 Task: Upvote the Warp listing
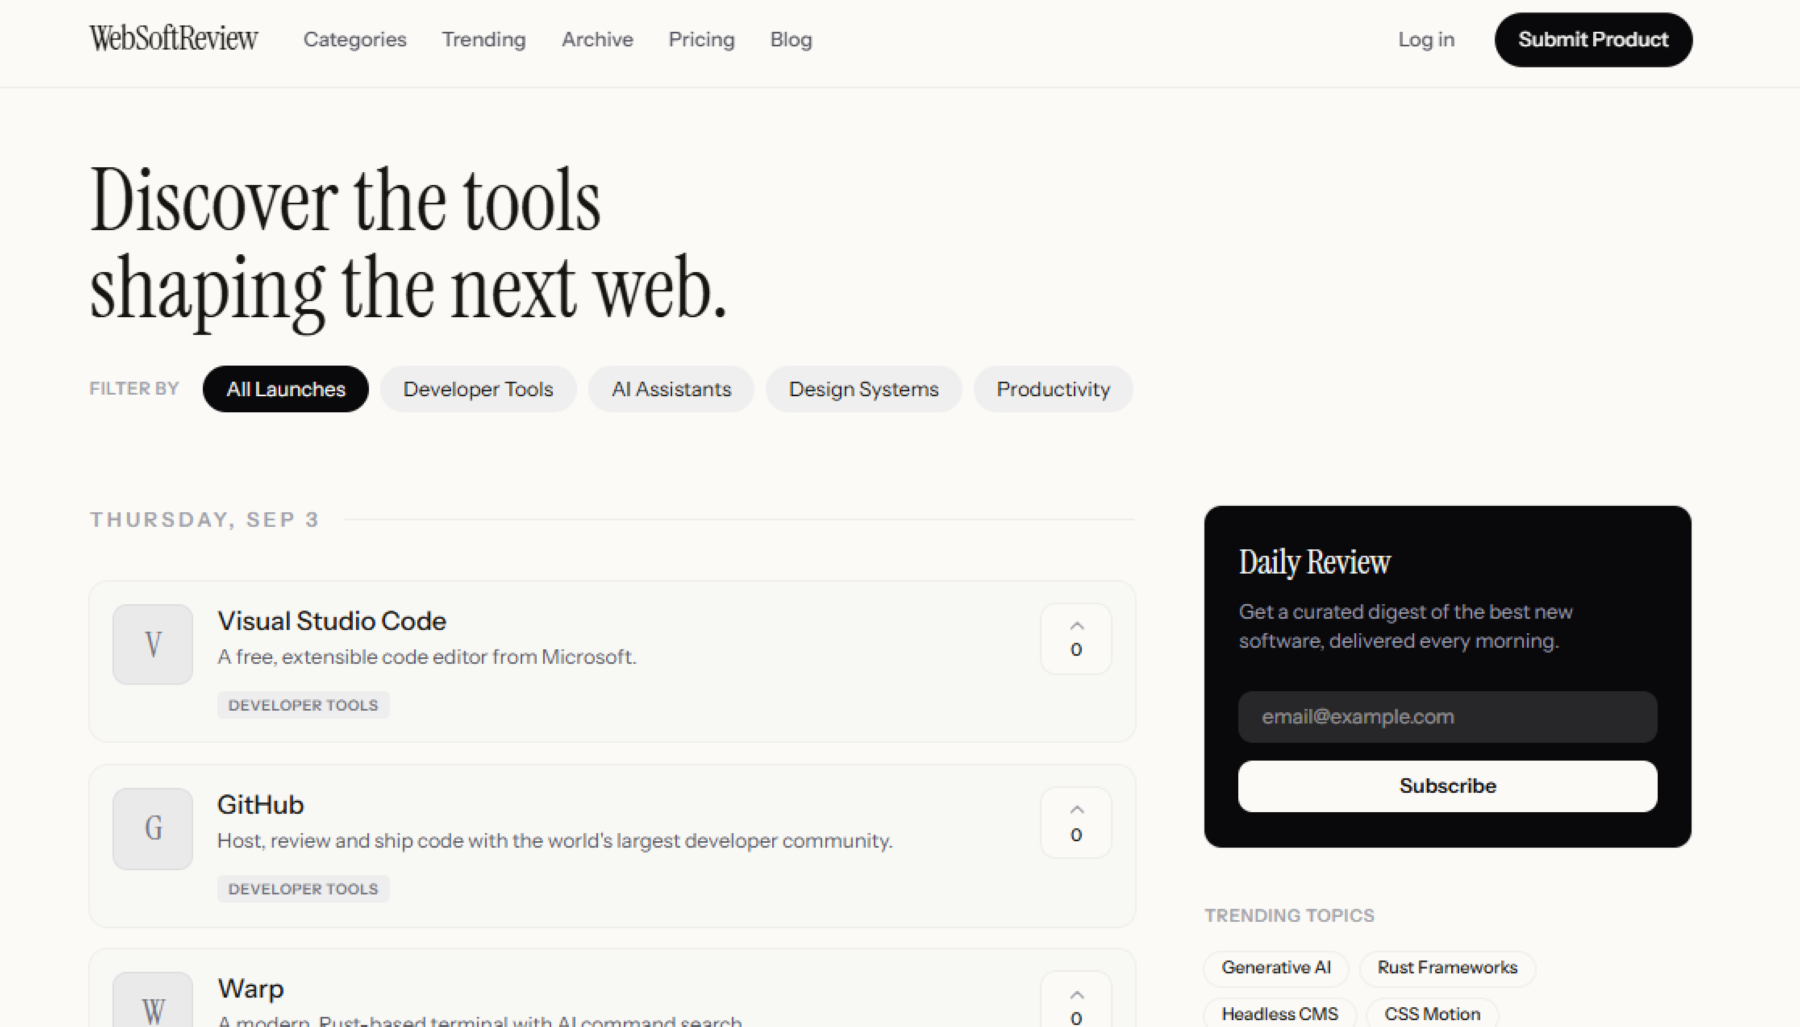pyautogui.click(x=1076, y=1000)
